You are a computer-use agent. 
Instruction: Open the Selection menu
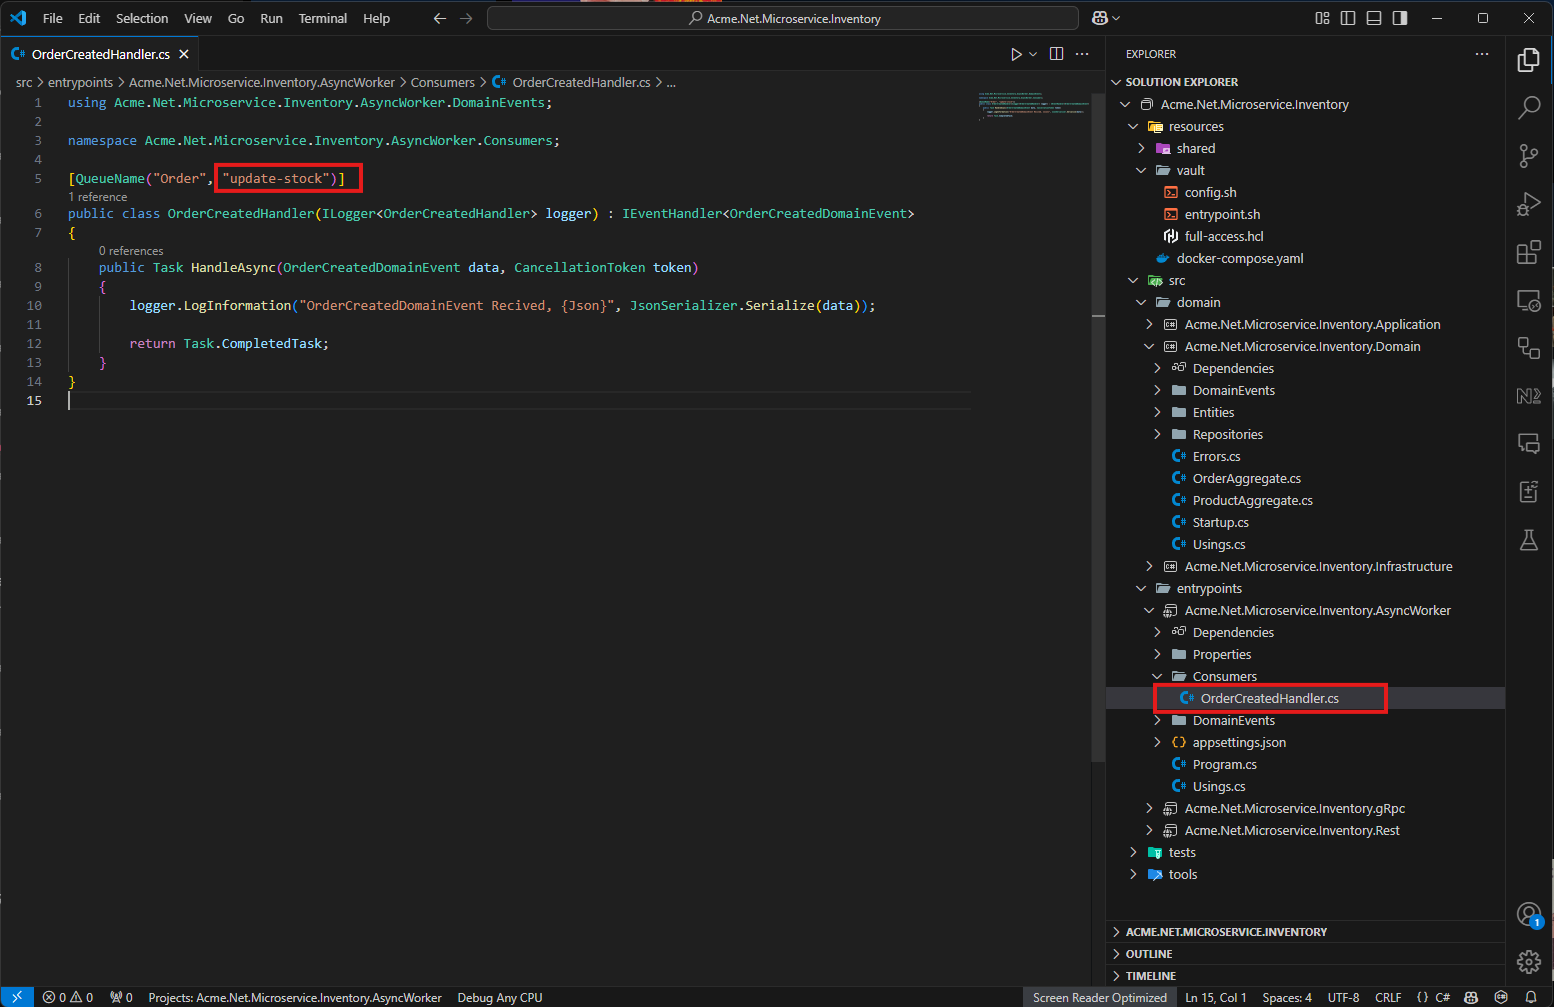click(x=142, y=18)
